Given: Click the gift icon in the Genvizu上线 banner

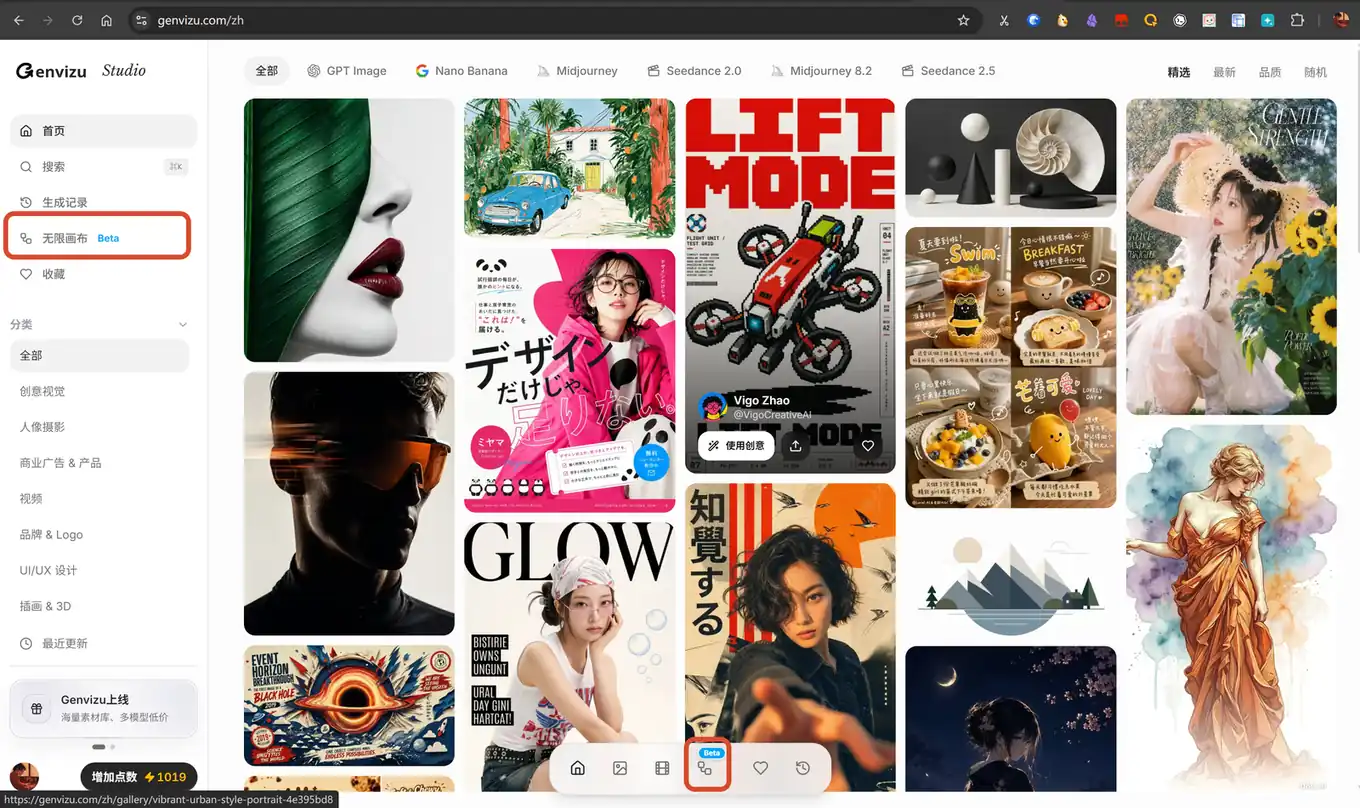Looking at the screenshot, I should pos(36,708).
